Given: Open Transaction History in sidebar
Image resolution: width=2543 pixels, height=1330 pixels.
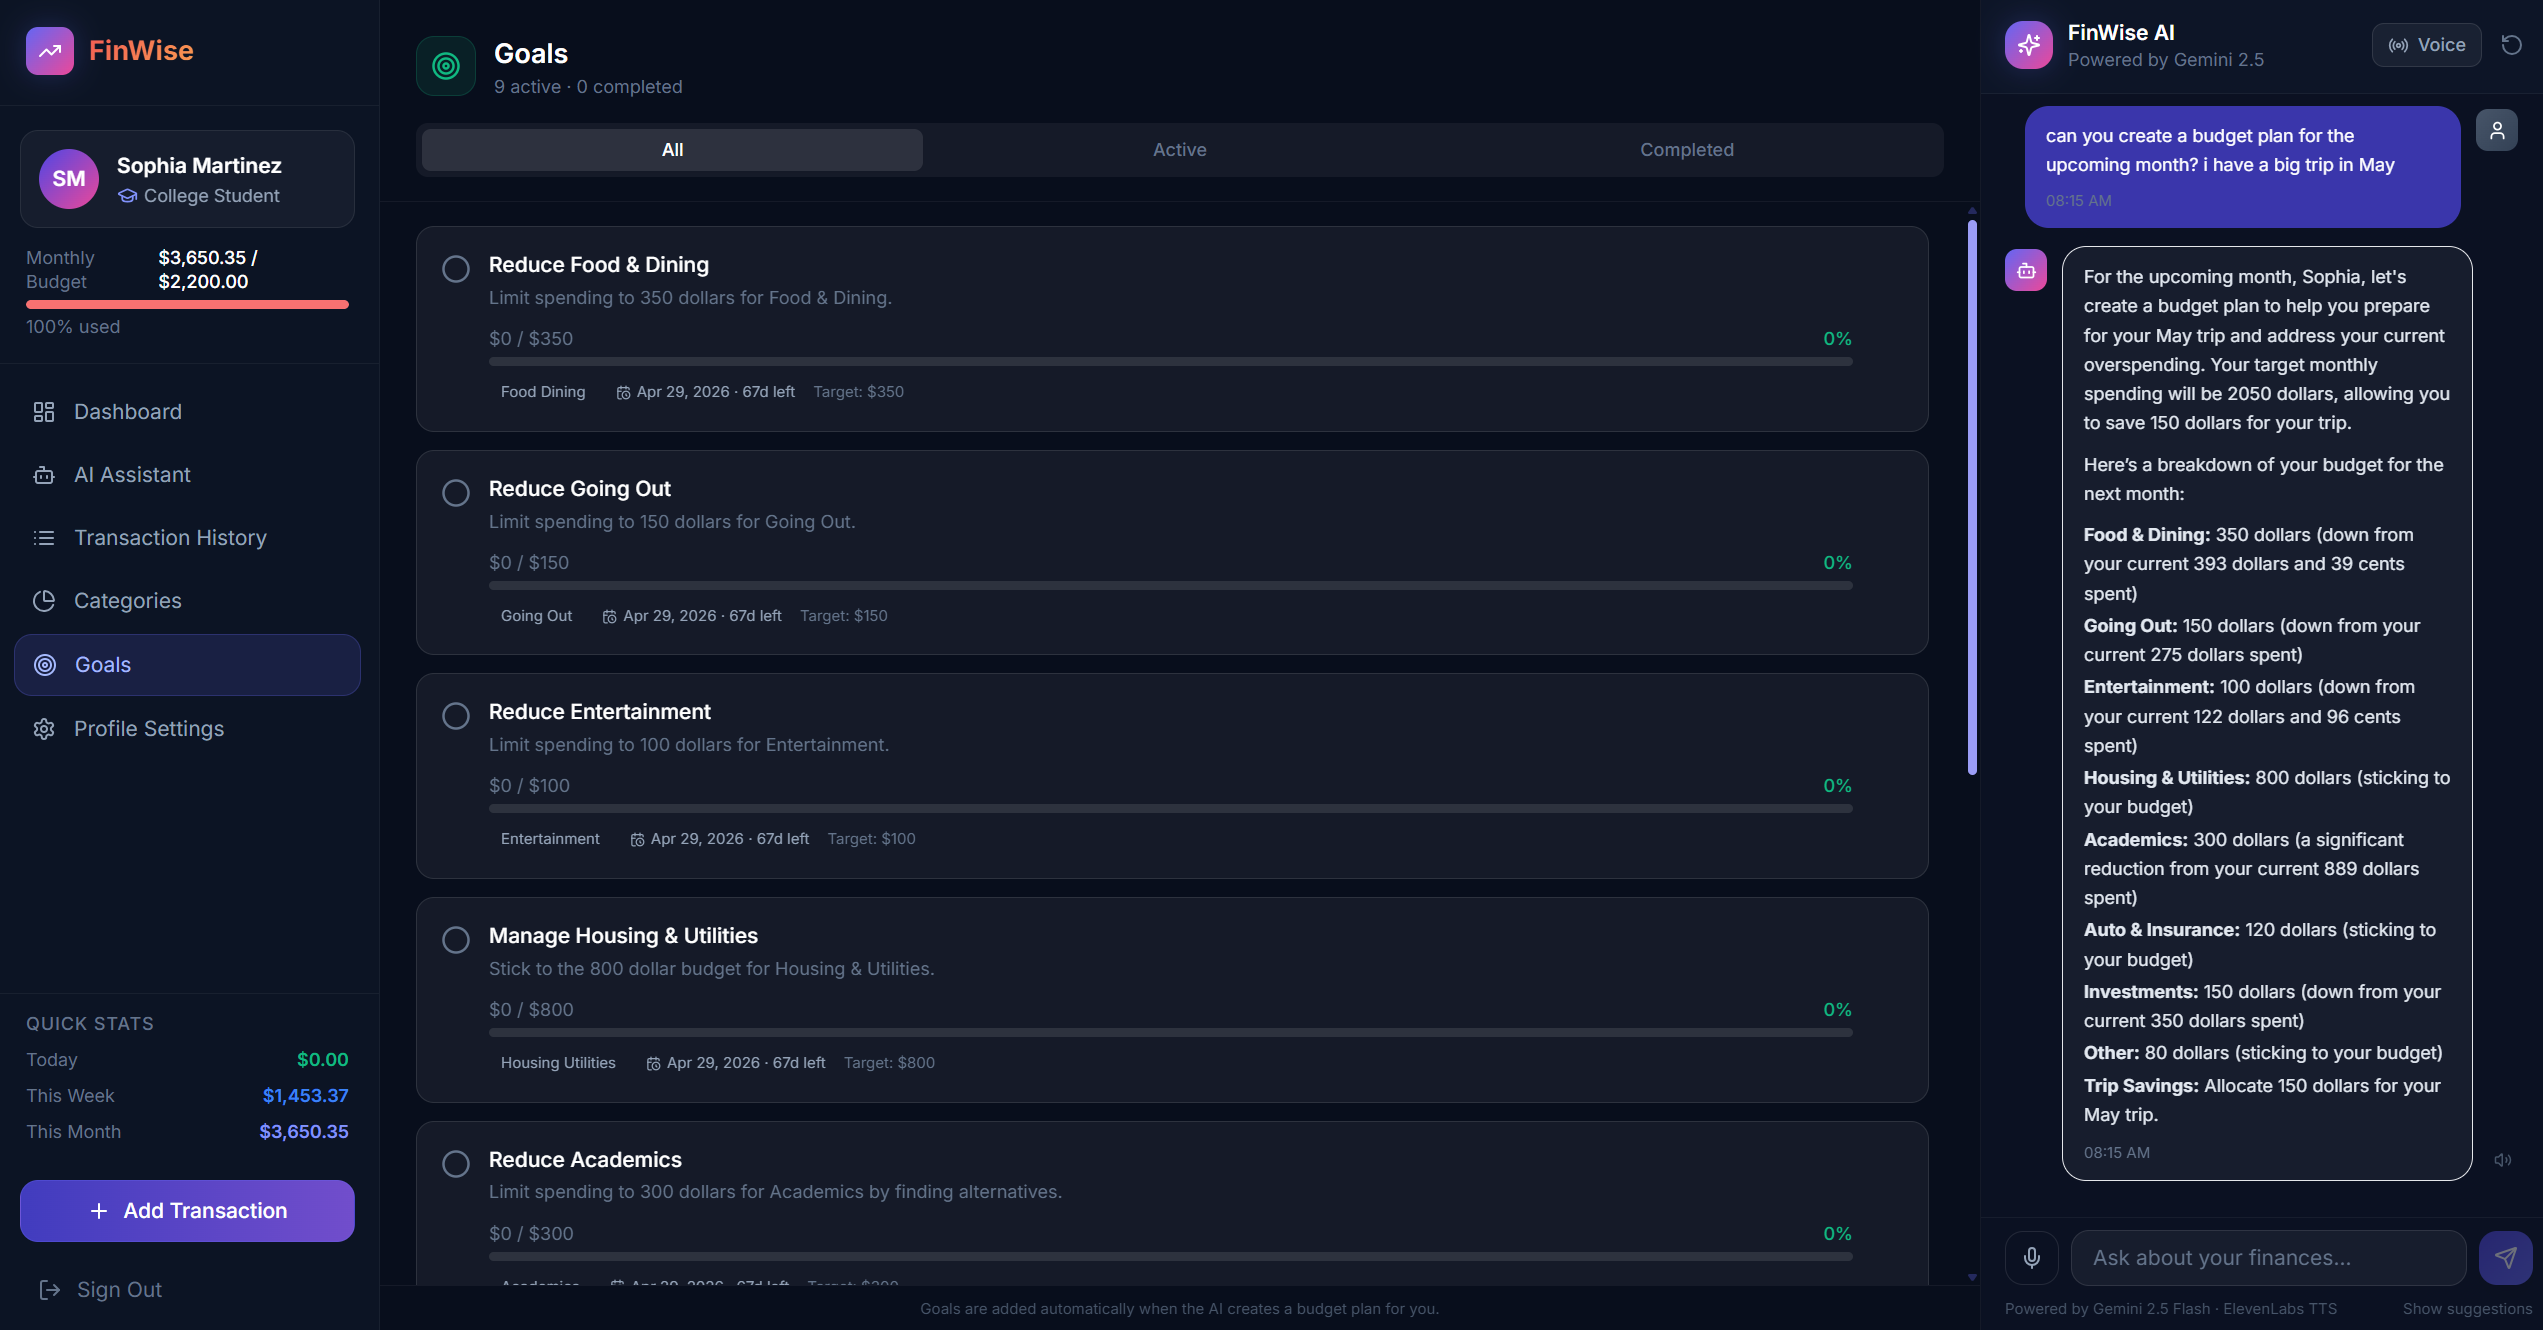Looking at the screenshot, I should point(170,538).
